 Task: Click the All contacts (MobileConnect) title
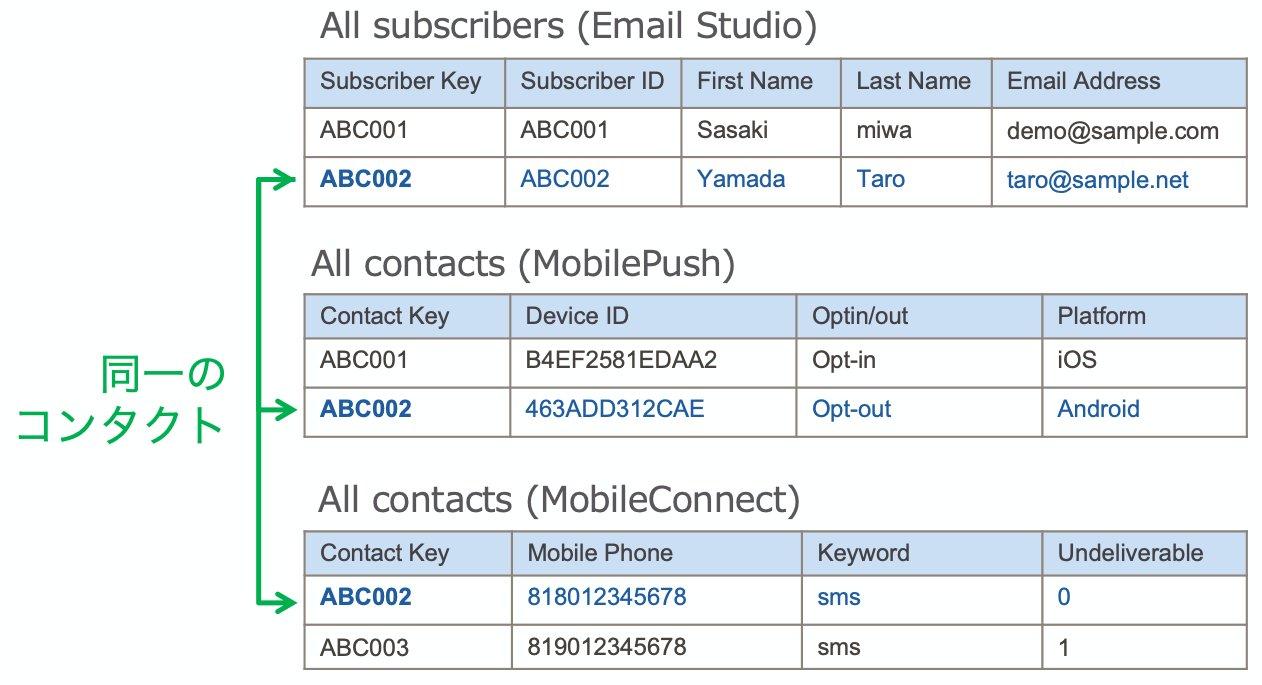[559, 500]
